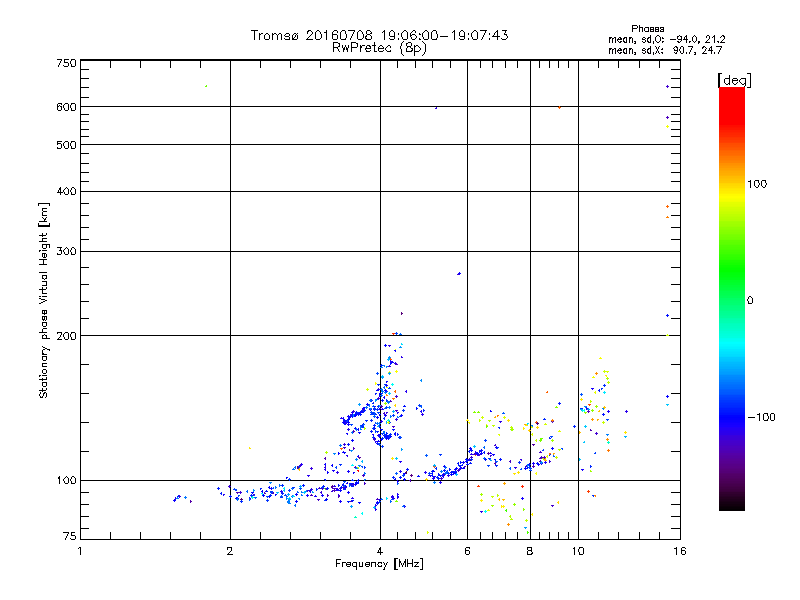Click the lone green point near 650 km
The height and width of the screenshot is (600, 800).
(206, 86)
